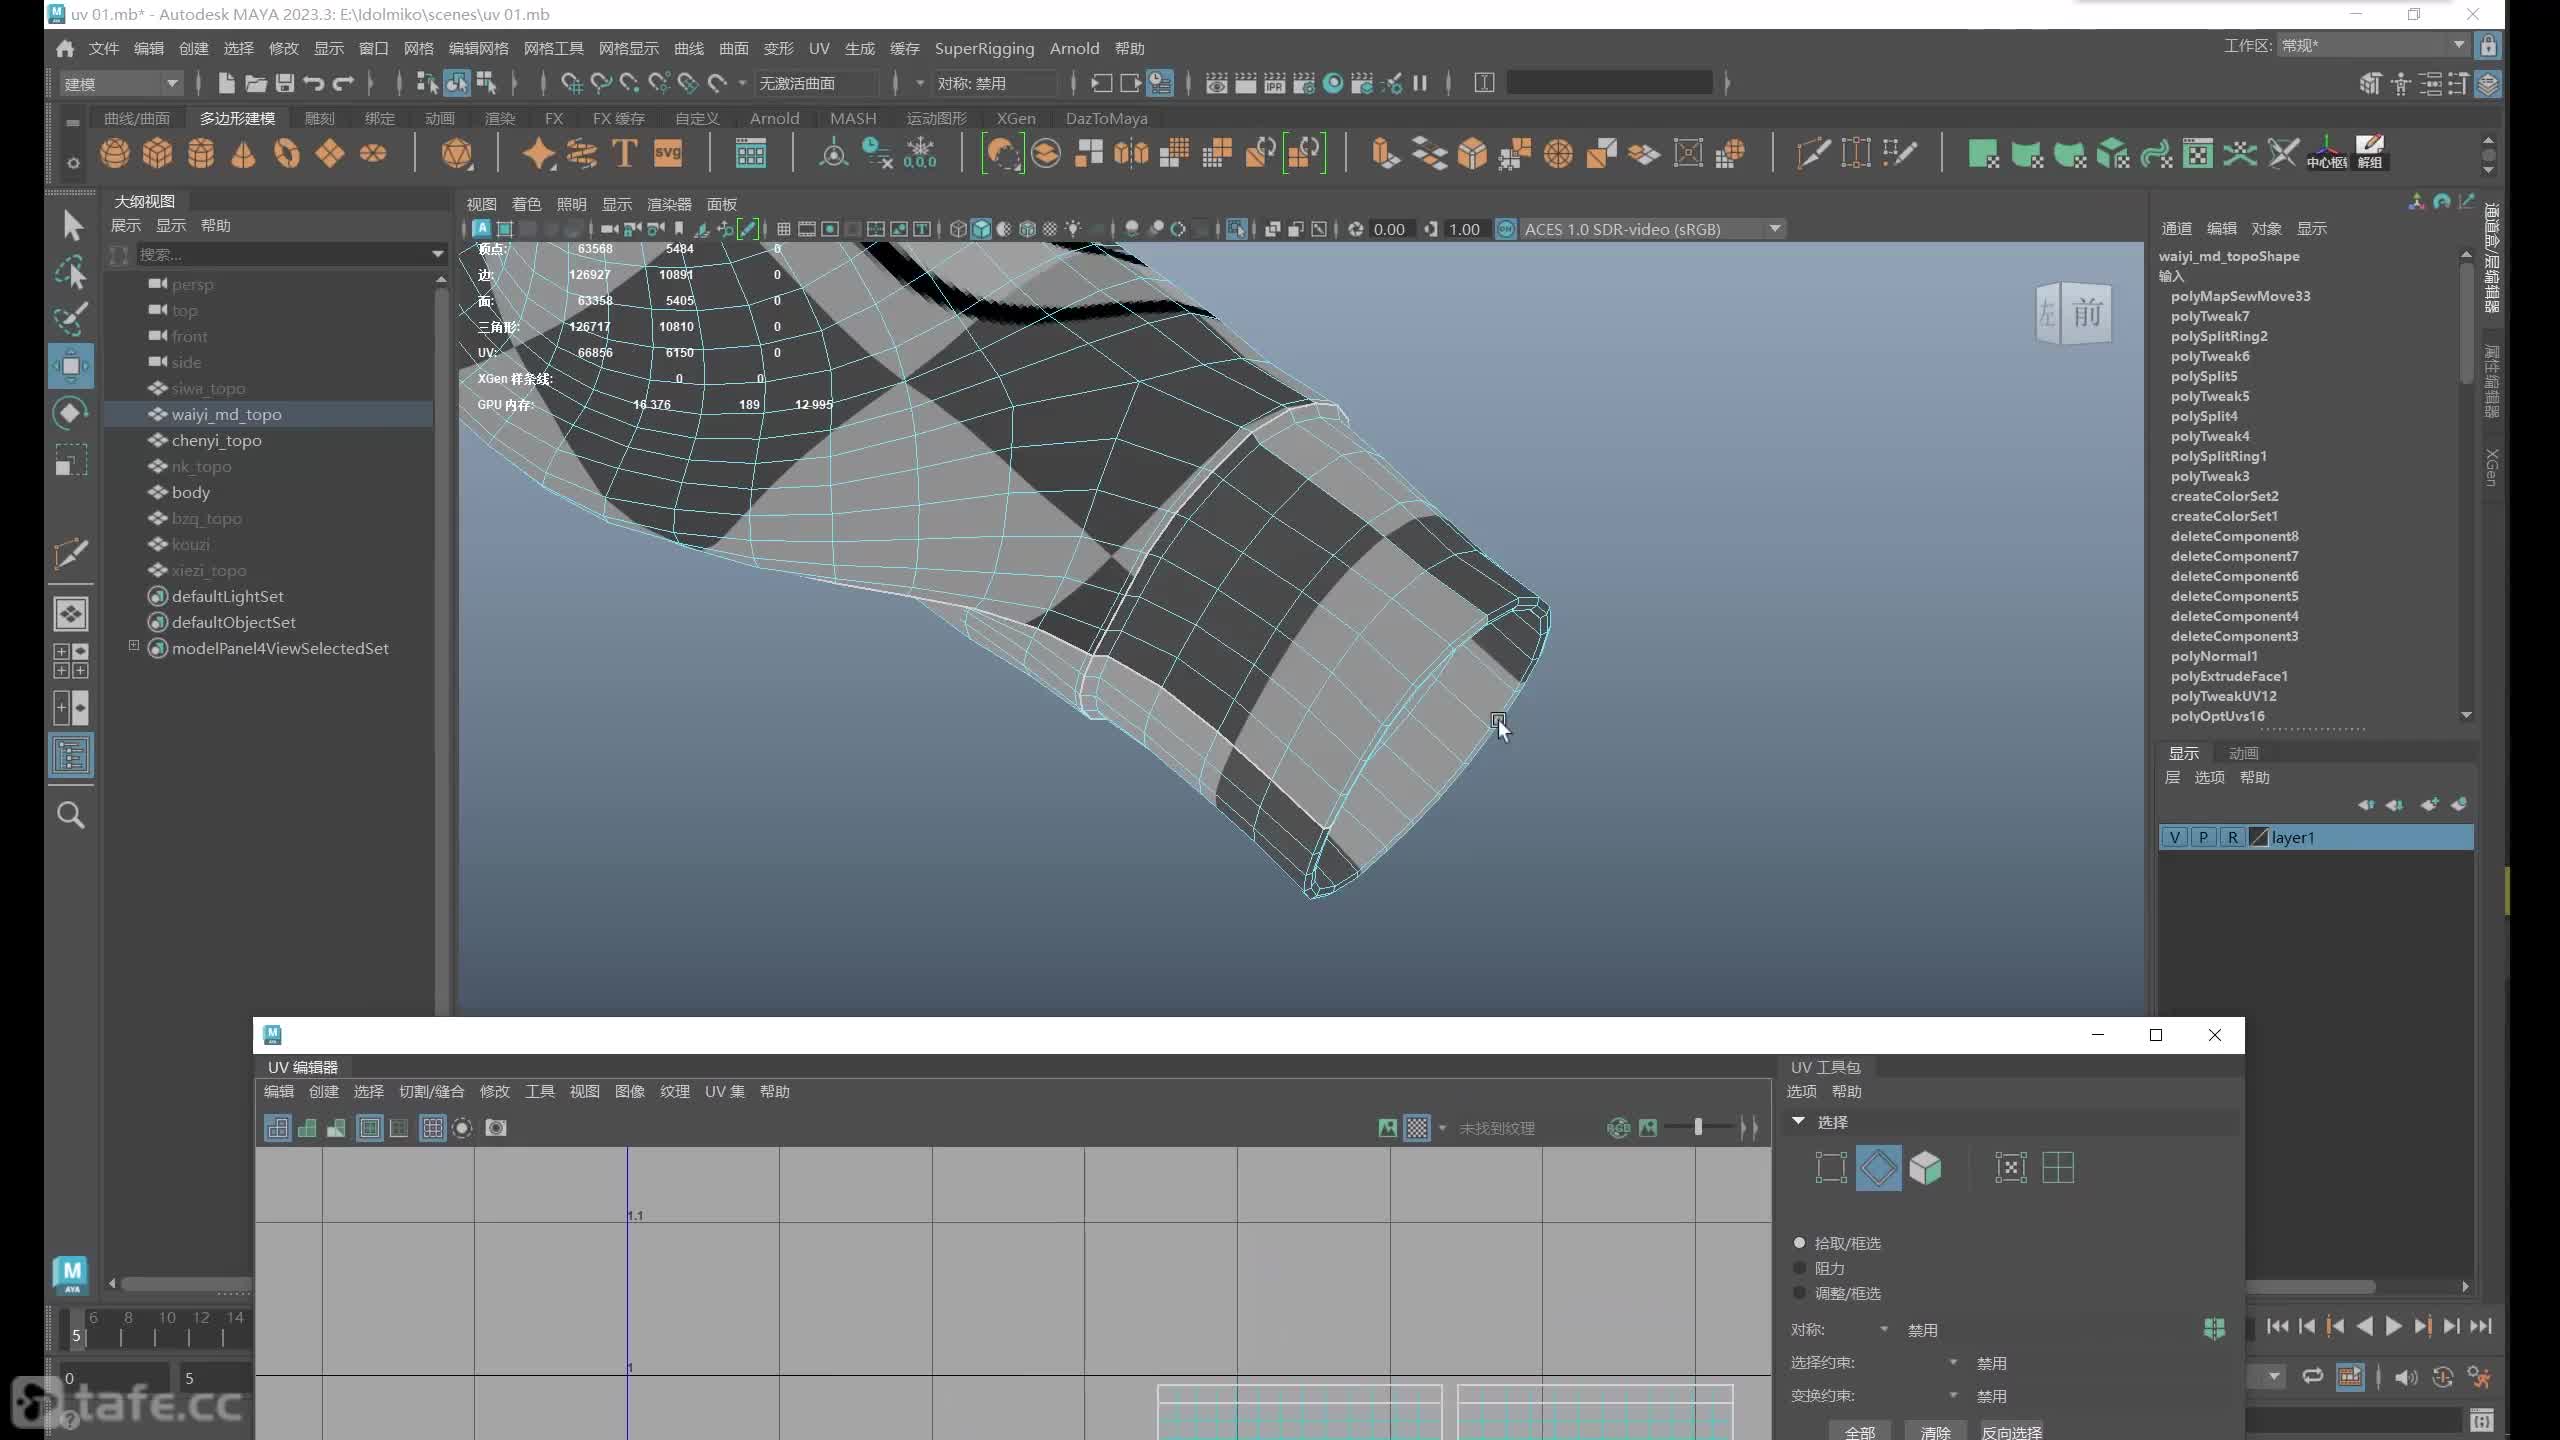Click the SVG import shelf icon

click(667, 154)
